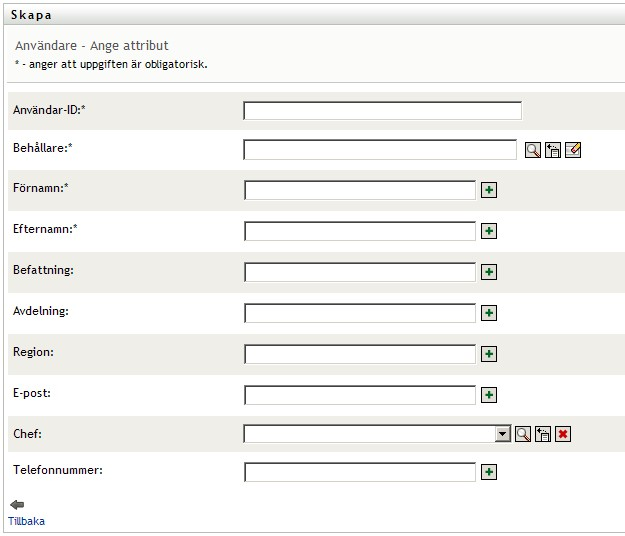Click the history icon beside Chef dropdown
Image resolution: width=625 pixels, height=536 pixels.
(543, 434)
